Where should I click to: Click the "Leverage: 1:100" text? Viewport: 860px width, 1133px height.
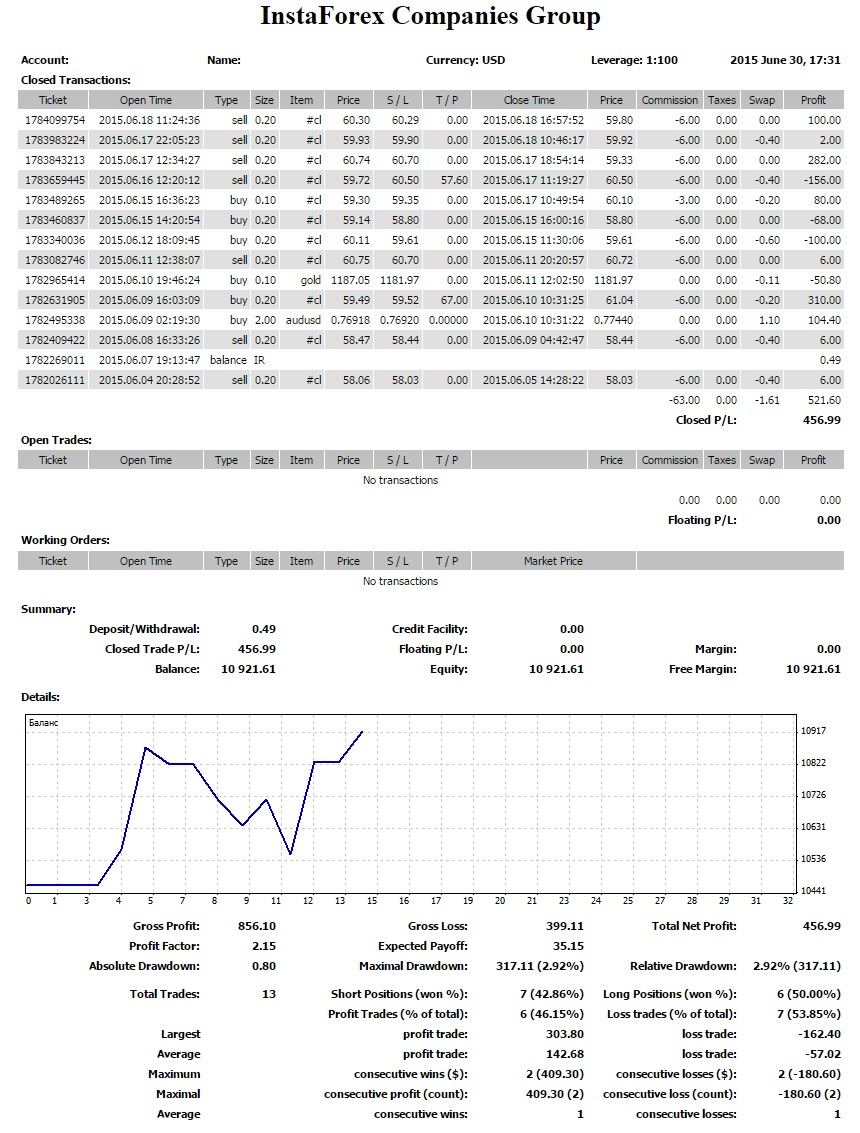635,60
